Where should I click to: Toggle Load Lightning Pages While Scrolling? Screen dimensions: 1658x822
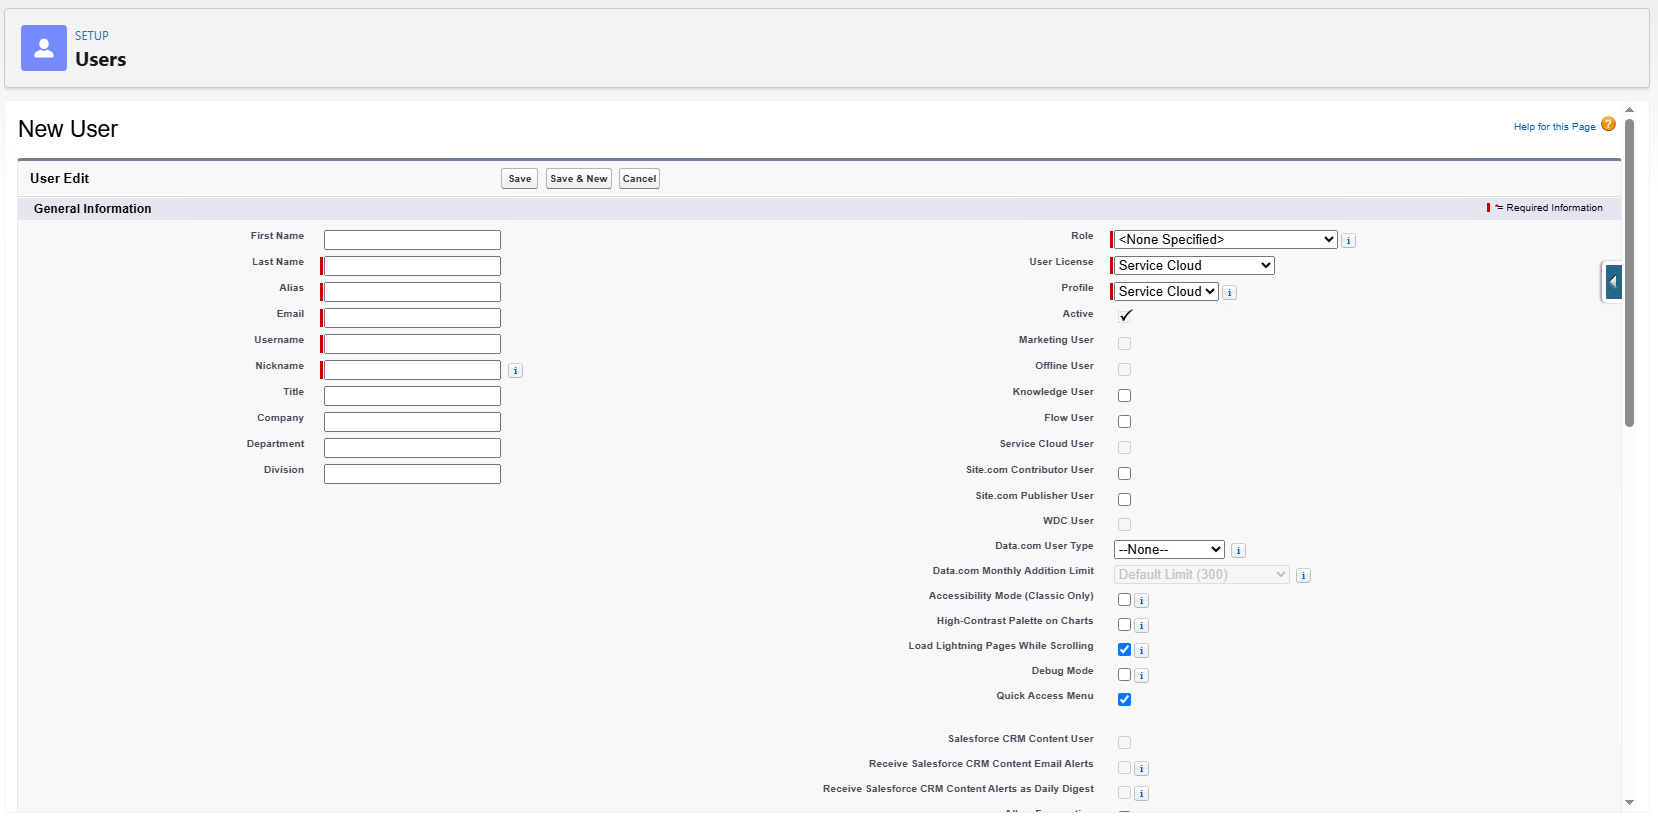[x=1124, y=650]
